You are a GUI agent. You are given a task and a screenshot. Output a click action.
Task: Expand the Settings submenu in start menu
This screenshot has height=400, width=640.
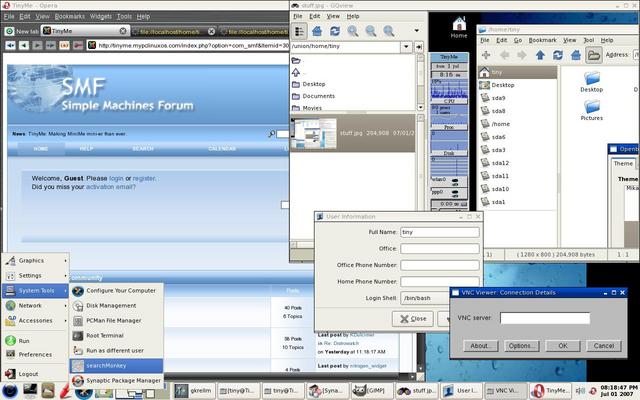[x=36, y=276]
